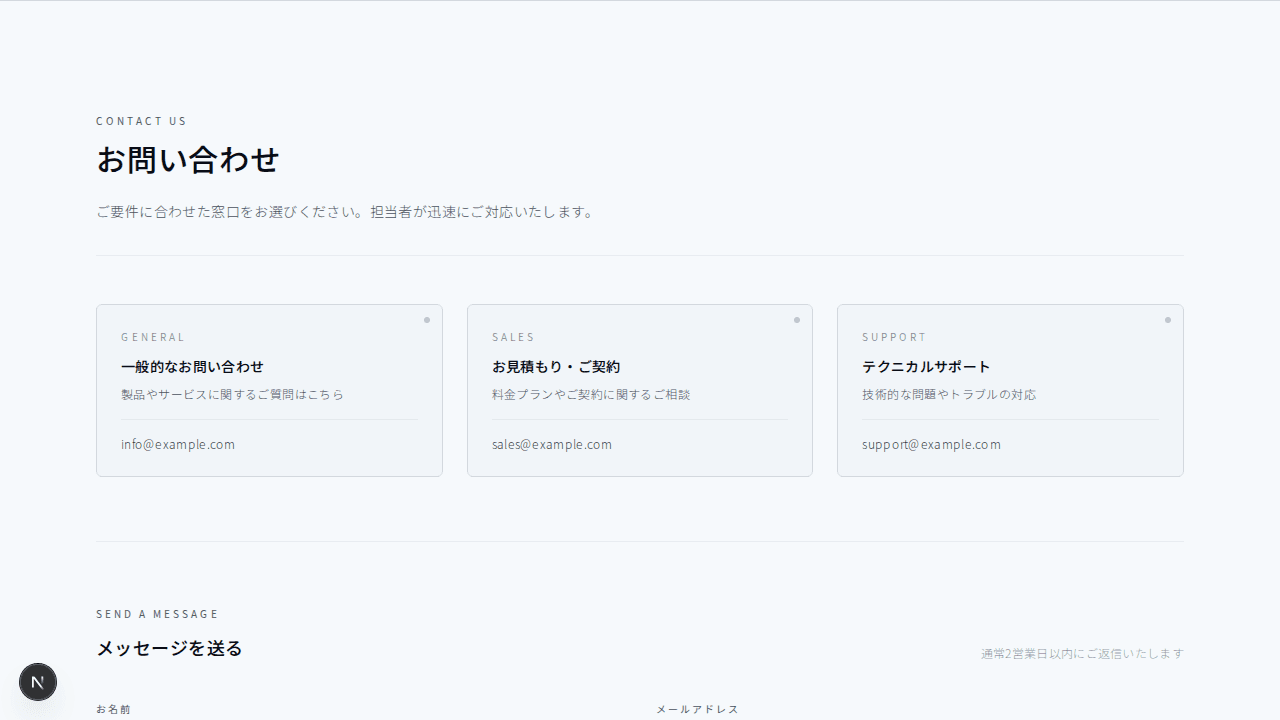
Task: Click the info@example.com email address
Action: tap(178, 445)
